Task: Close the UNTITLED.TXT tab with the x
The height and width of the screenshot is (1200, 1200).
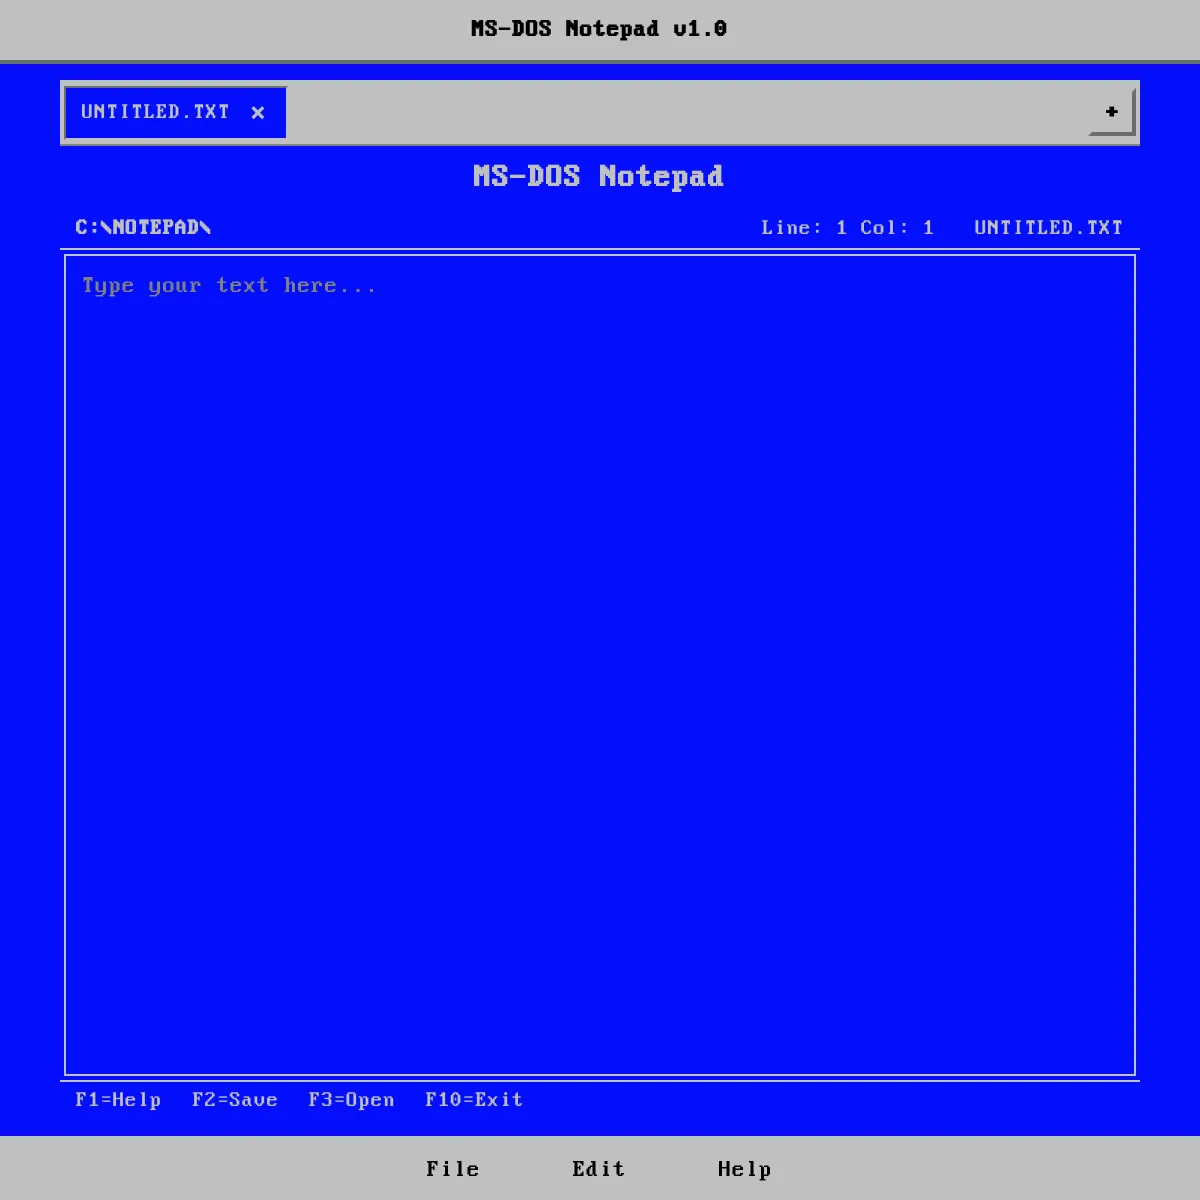Action: point(258,113)
